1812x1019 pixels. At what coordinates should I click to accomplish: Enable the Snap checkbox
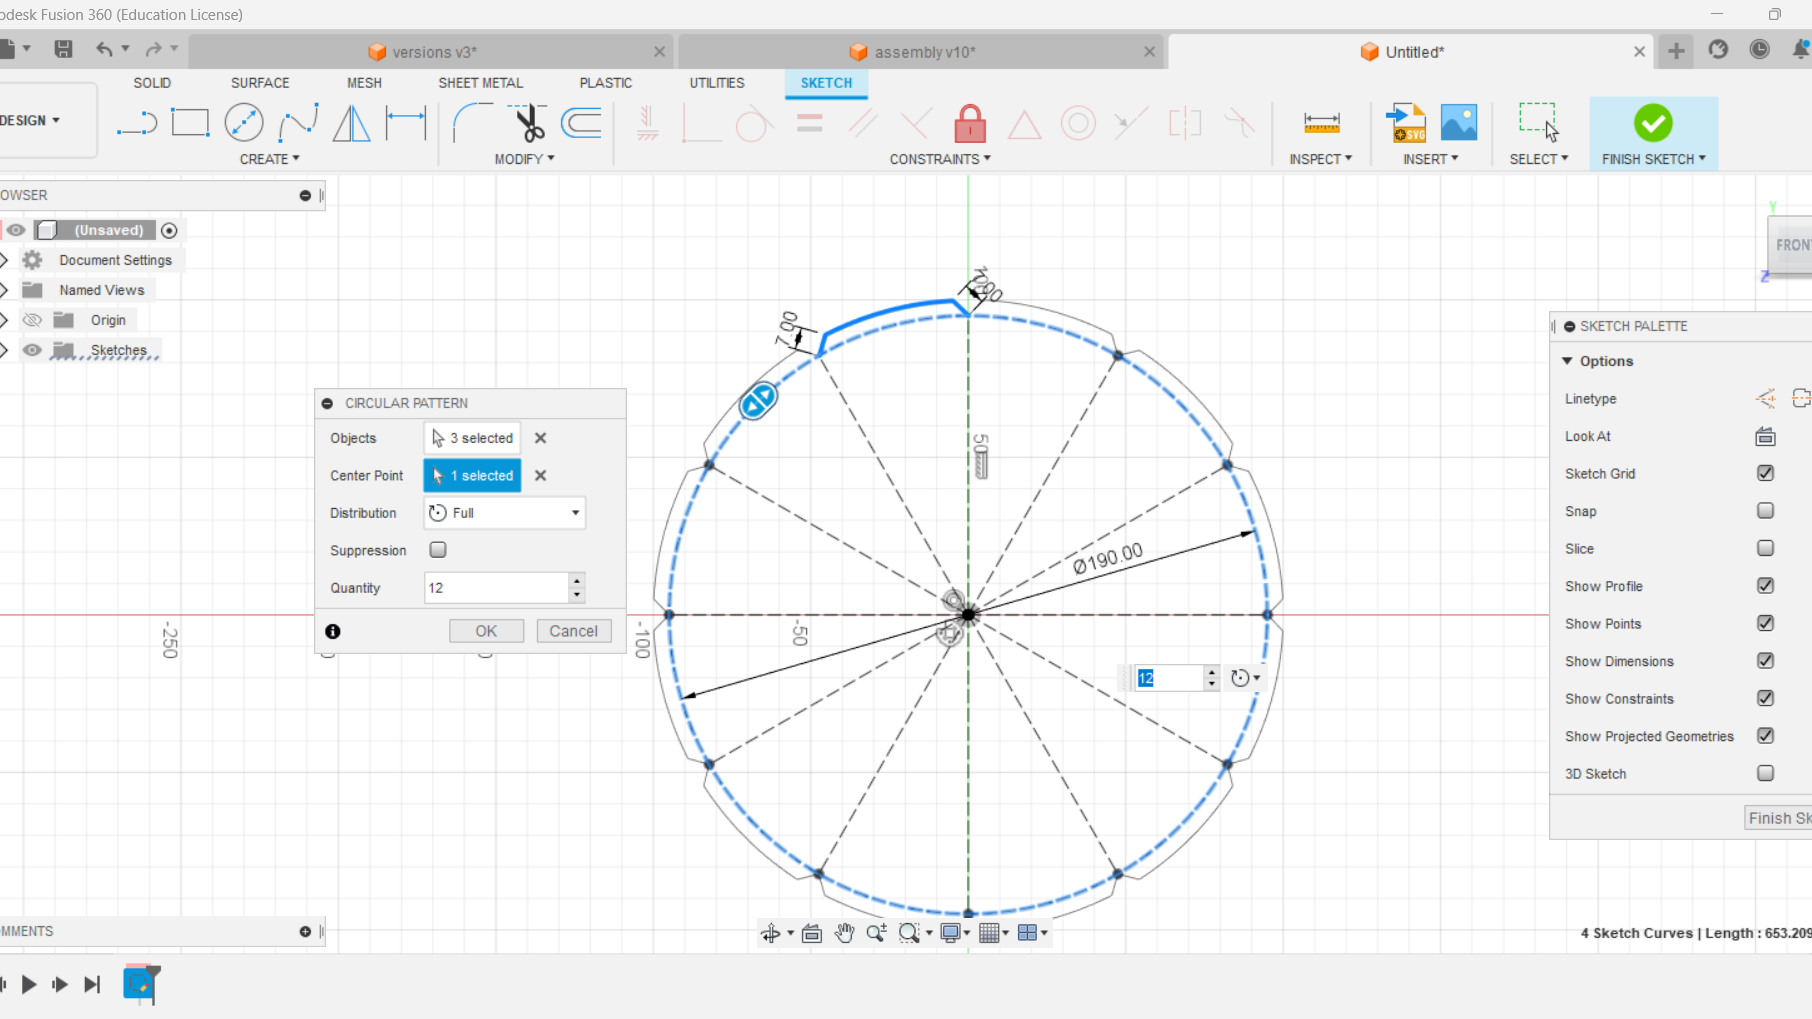point(1765,511)
